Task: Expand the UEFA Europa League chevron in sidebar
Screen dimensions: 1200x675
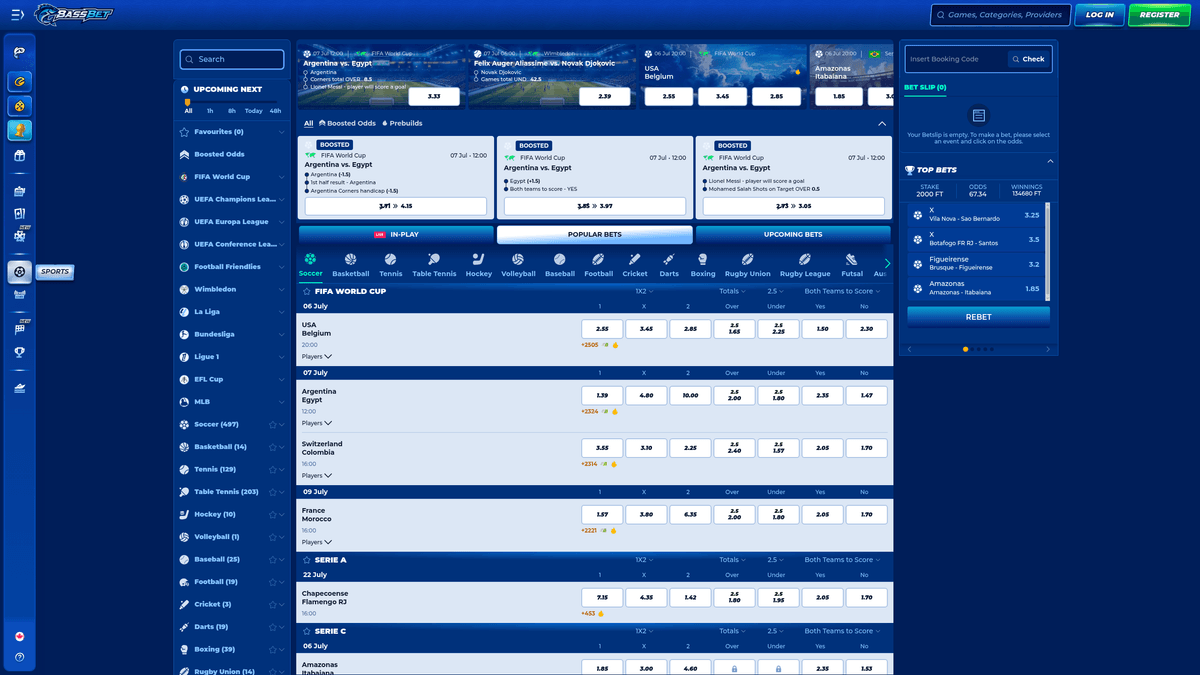Action: click(x=282, y=222)
